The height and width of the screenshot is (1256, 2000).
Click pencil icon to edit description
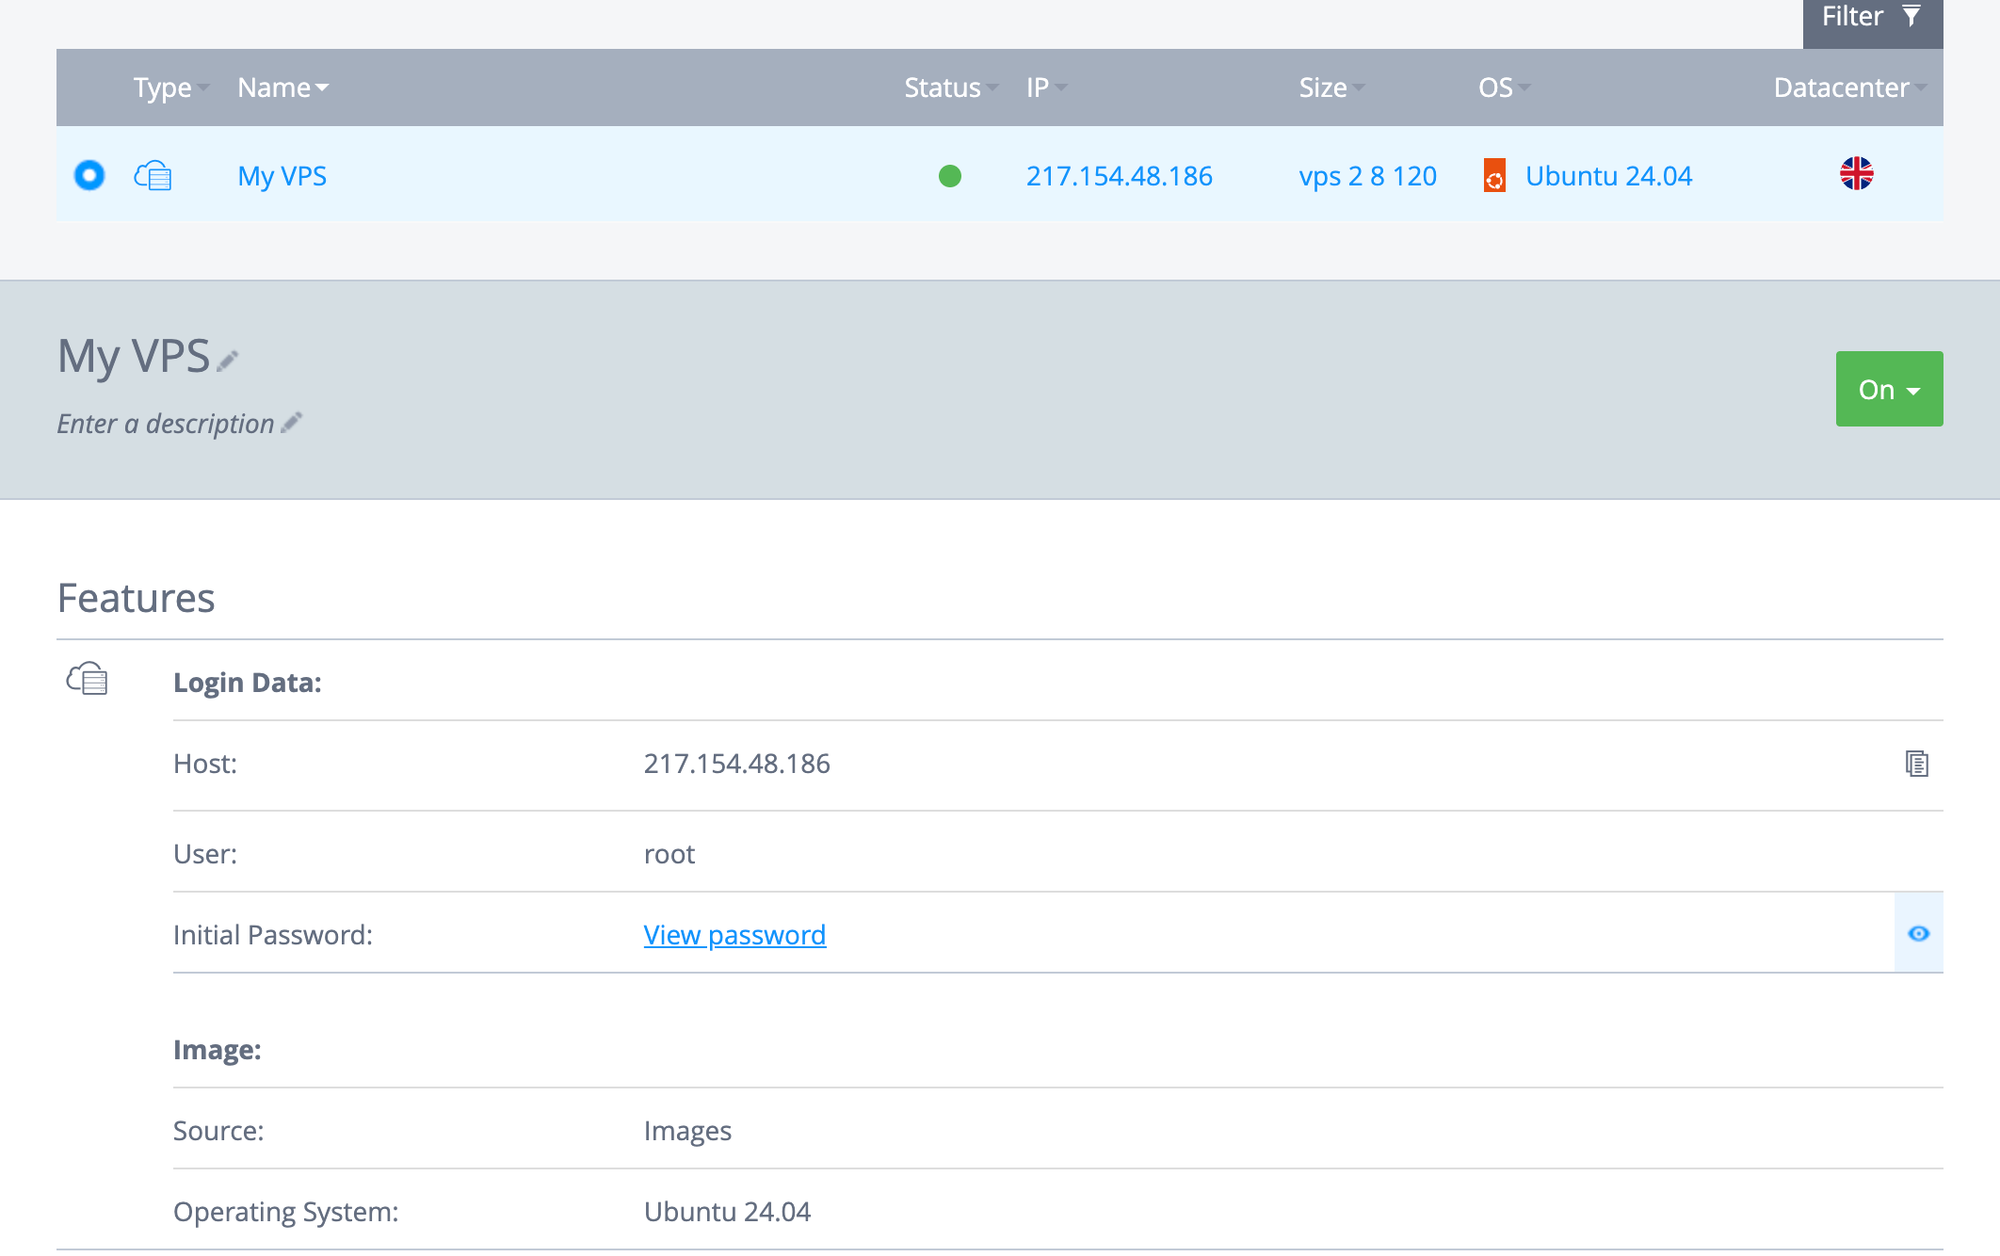point(292,423)
